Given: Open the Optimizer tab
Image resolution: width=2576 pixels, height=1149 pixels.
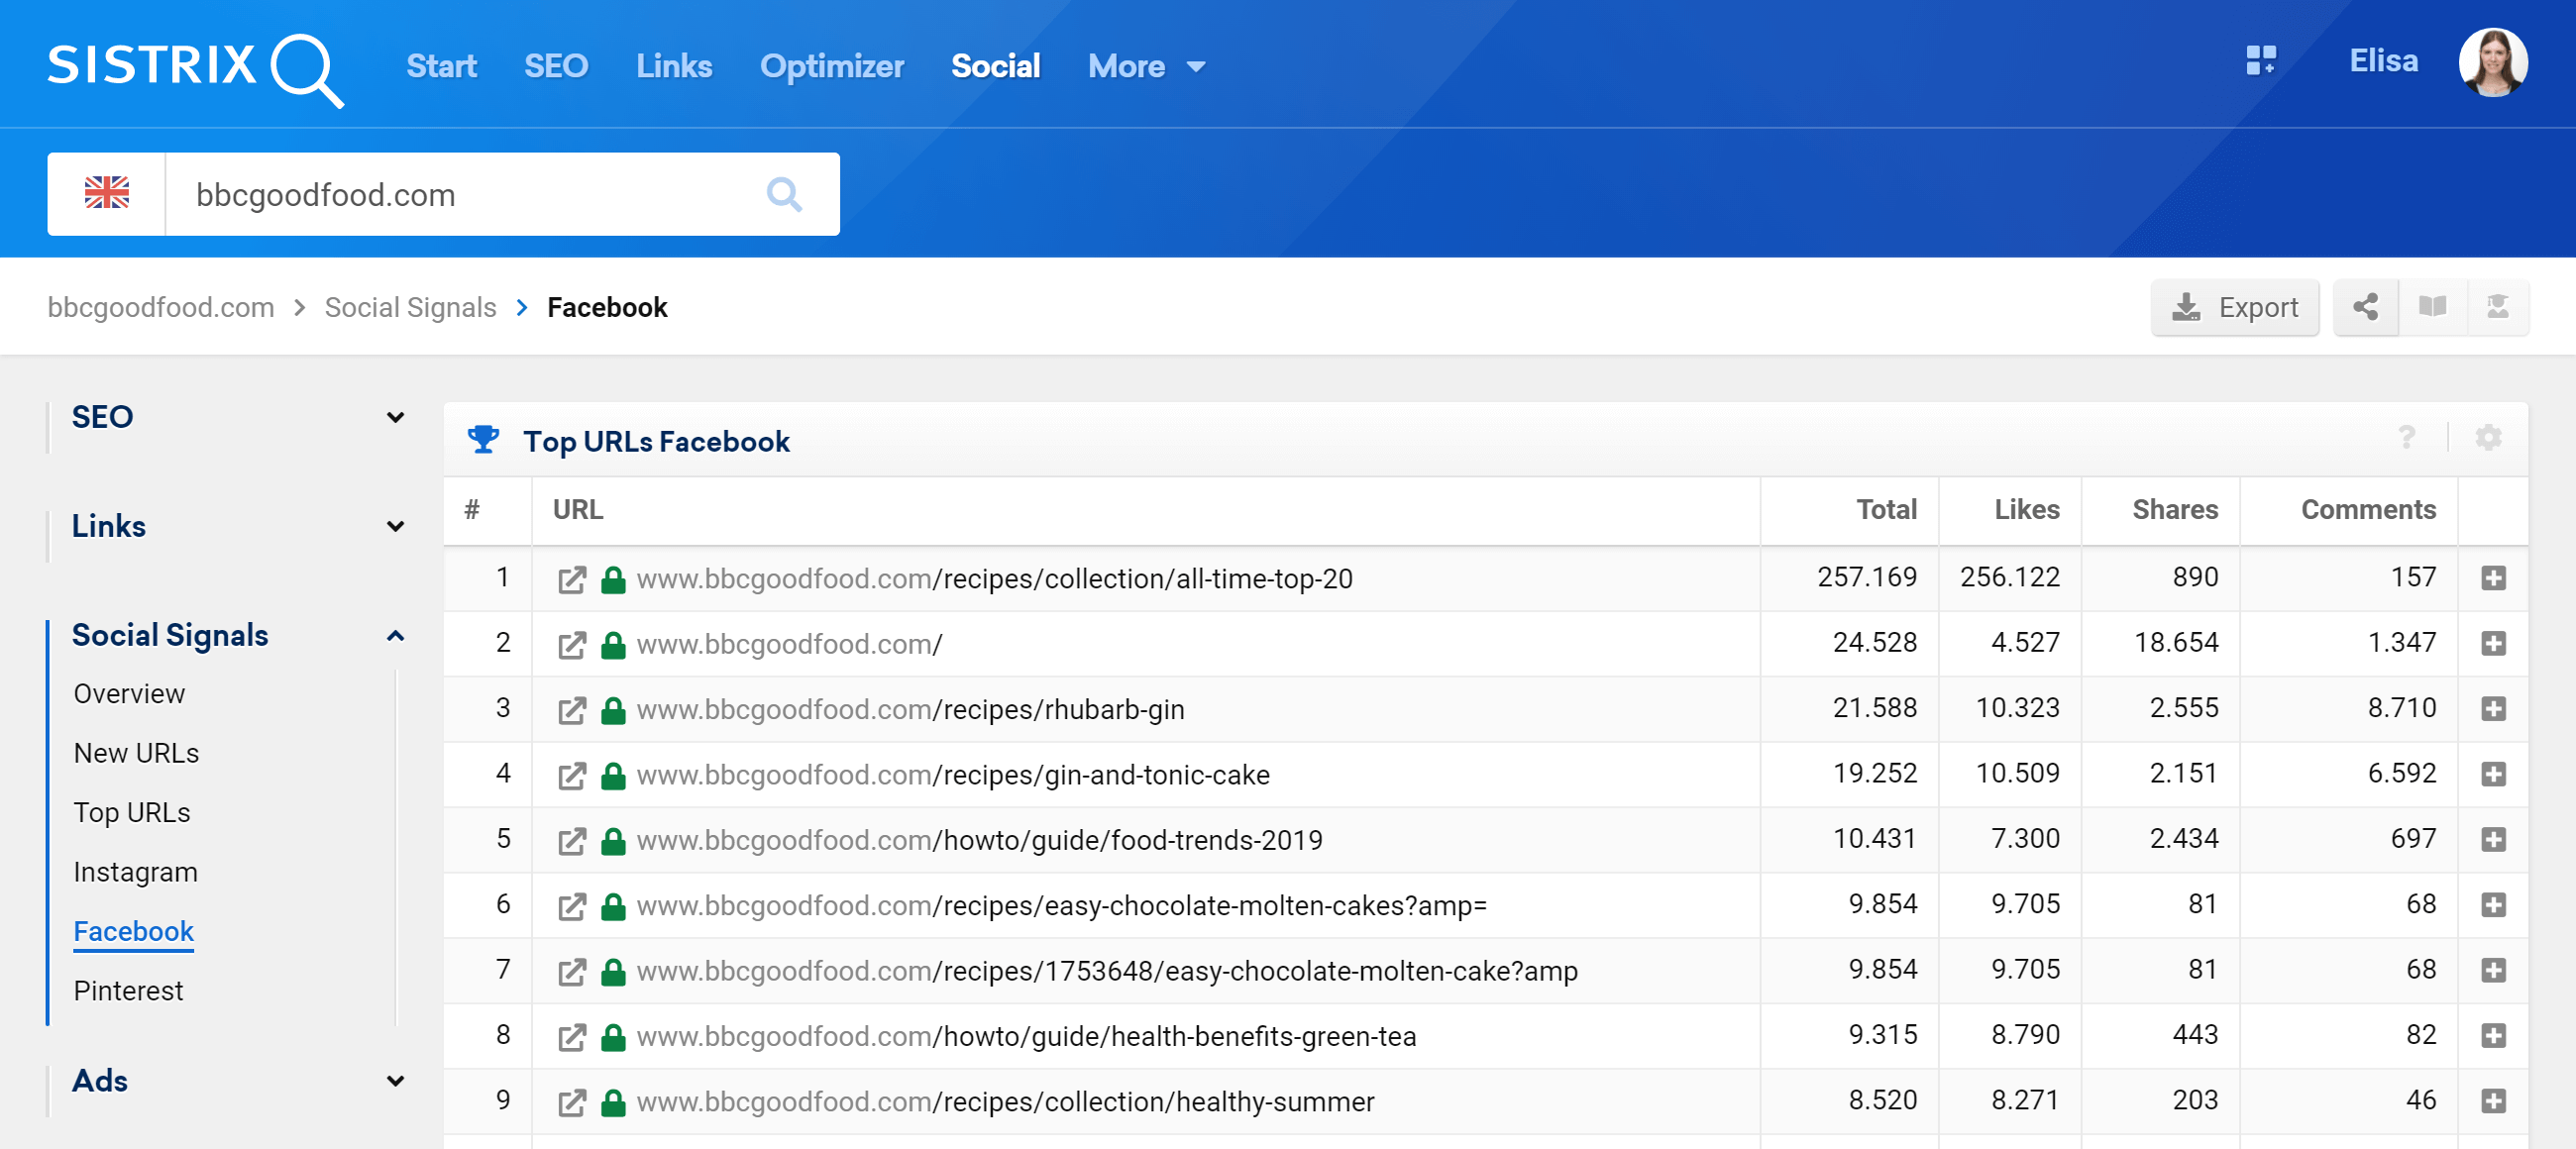Looking at the screenshot, I should coord(831,66).
